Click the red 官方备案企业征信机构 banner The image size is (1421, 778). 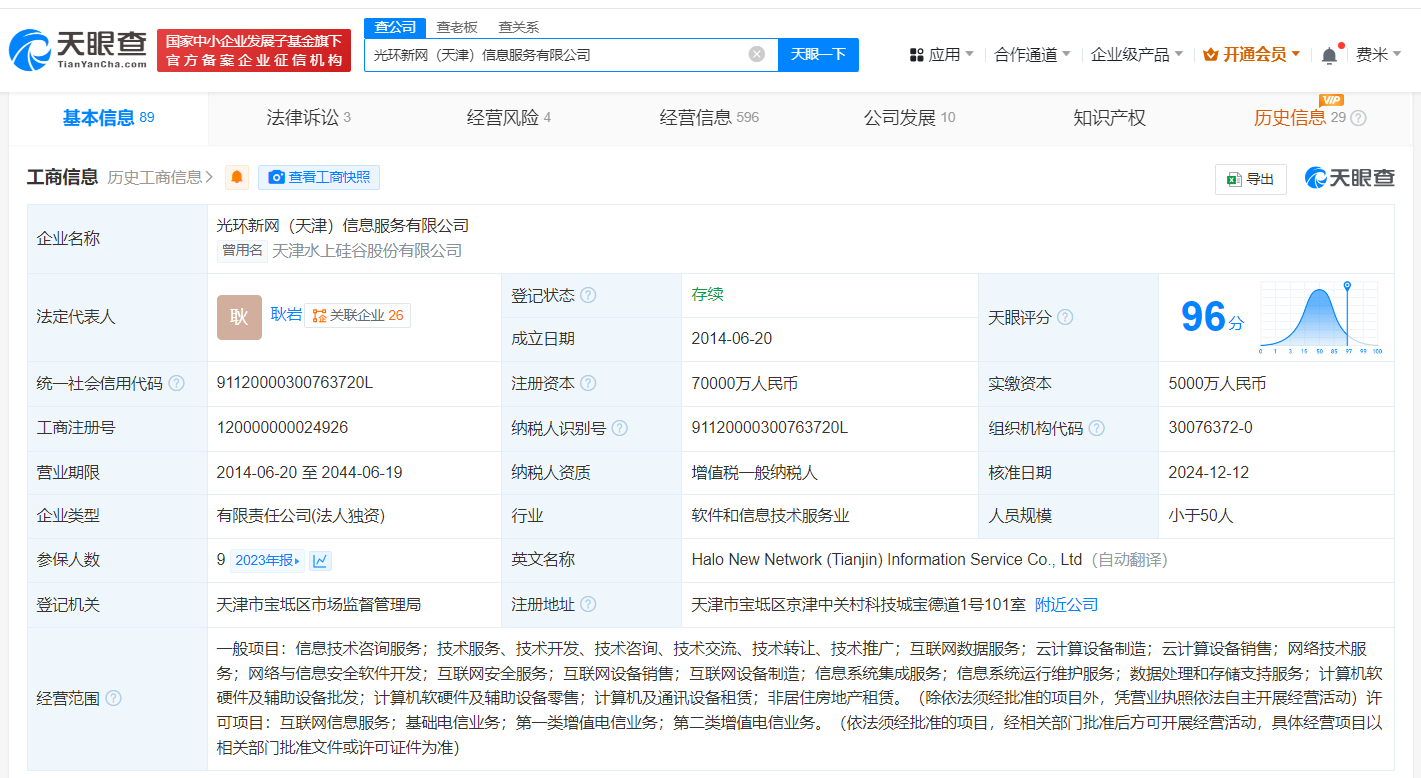tap(254, 50)
